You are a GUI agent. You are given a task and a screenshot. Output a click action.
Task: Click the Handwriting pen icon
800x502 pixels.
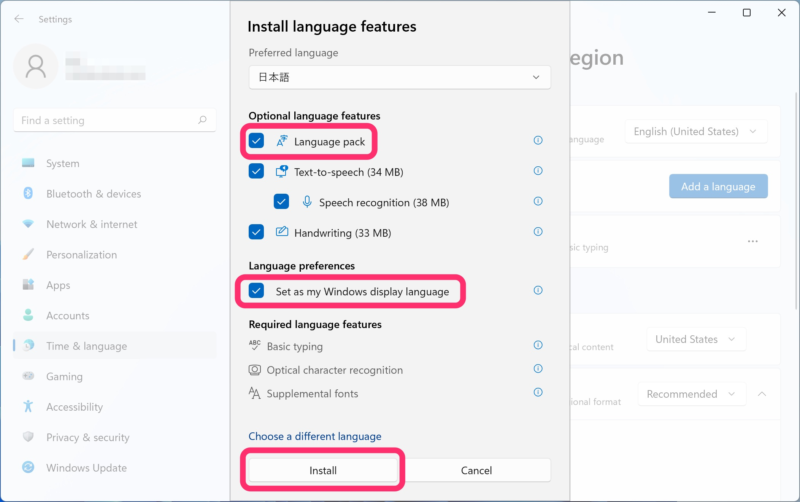282,232
